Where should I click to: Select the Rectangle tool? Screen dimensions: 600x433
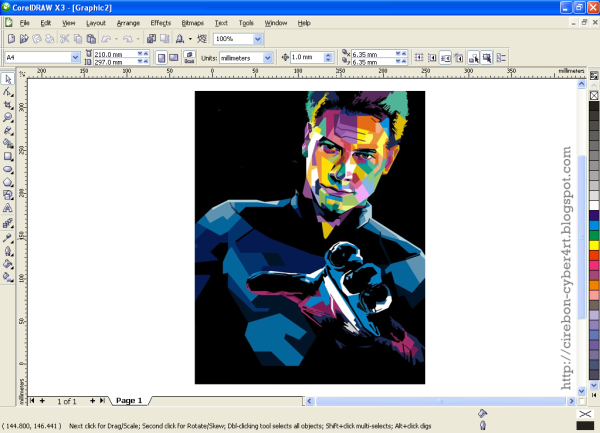click(x=8, y=156)
